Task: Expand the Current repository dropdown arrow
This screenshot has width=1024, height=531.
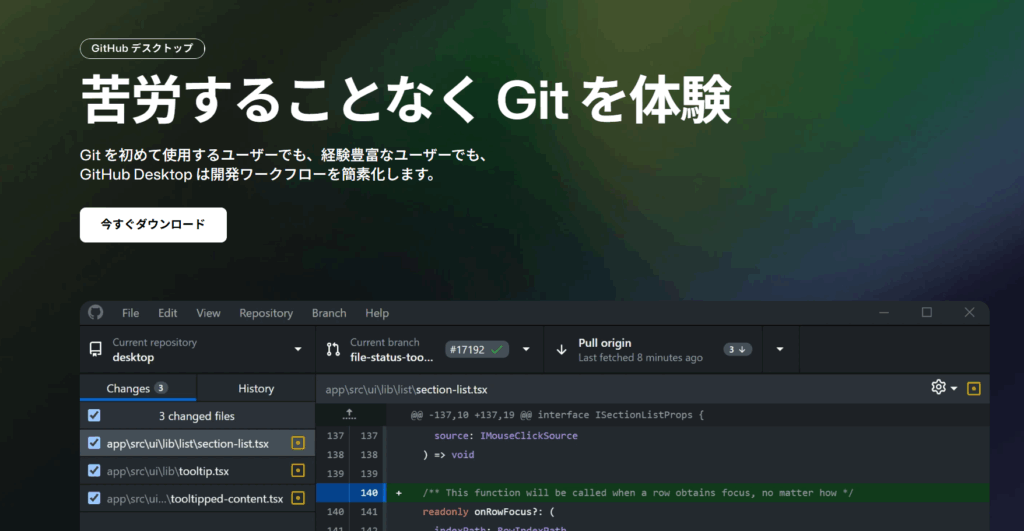Action: (x=298, y=350)
